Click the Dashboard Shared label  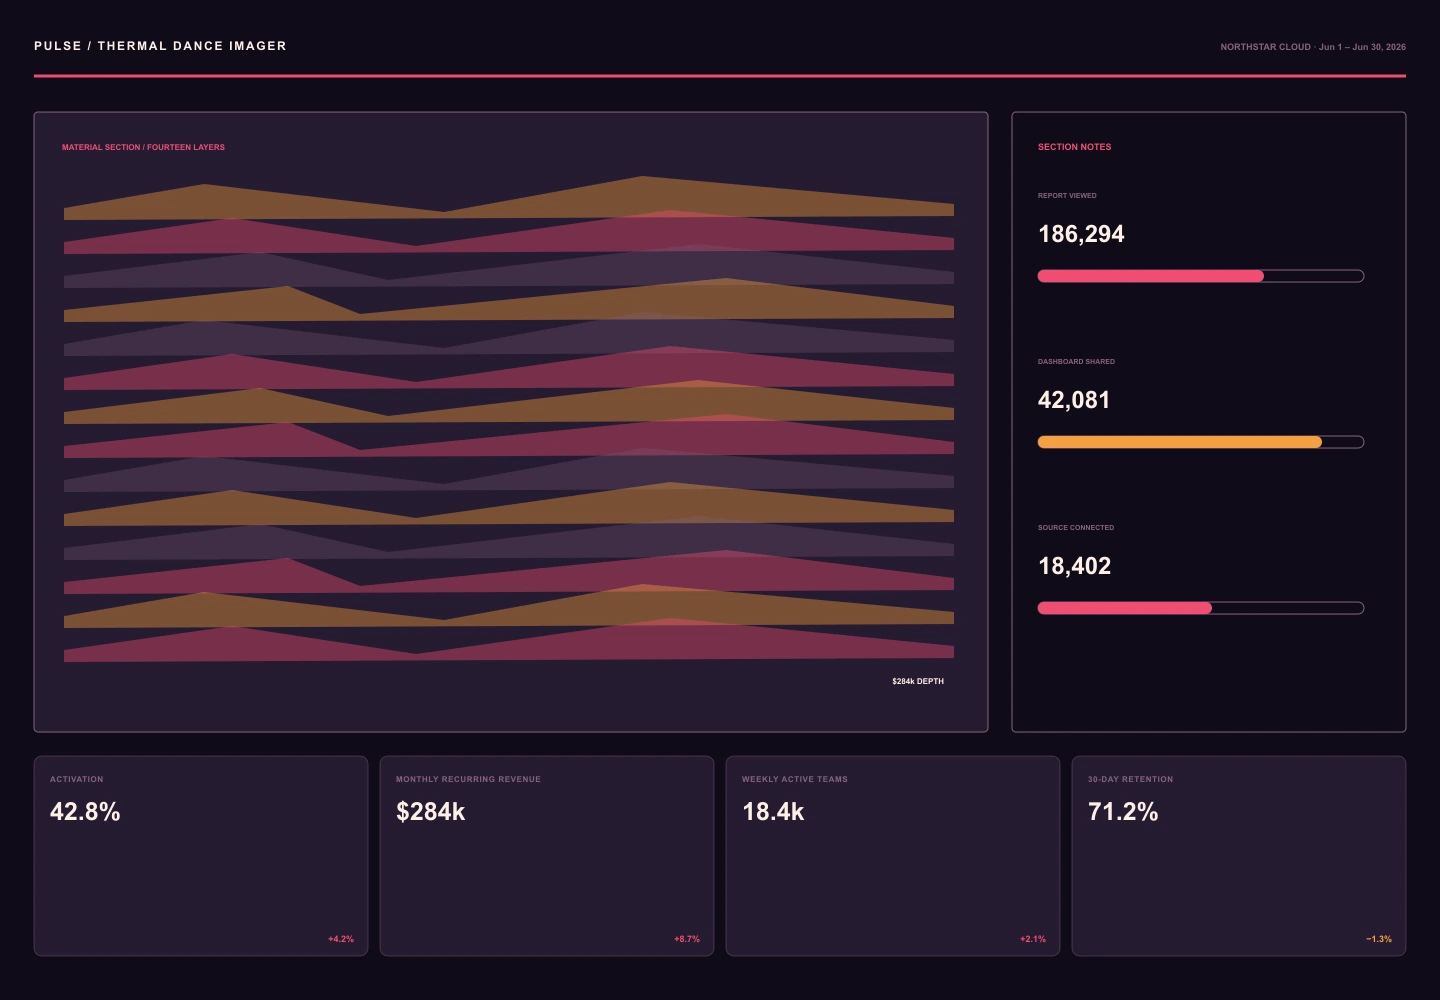[1076, 362]
